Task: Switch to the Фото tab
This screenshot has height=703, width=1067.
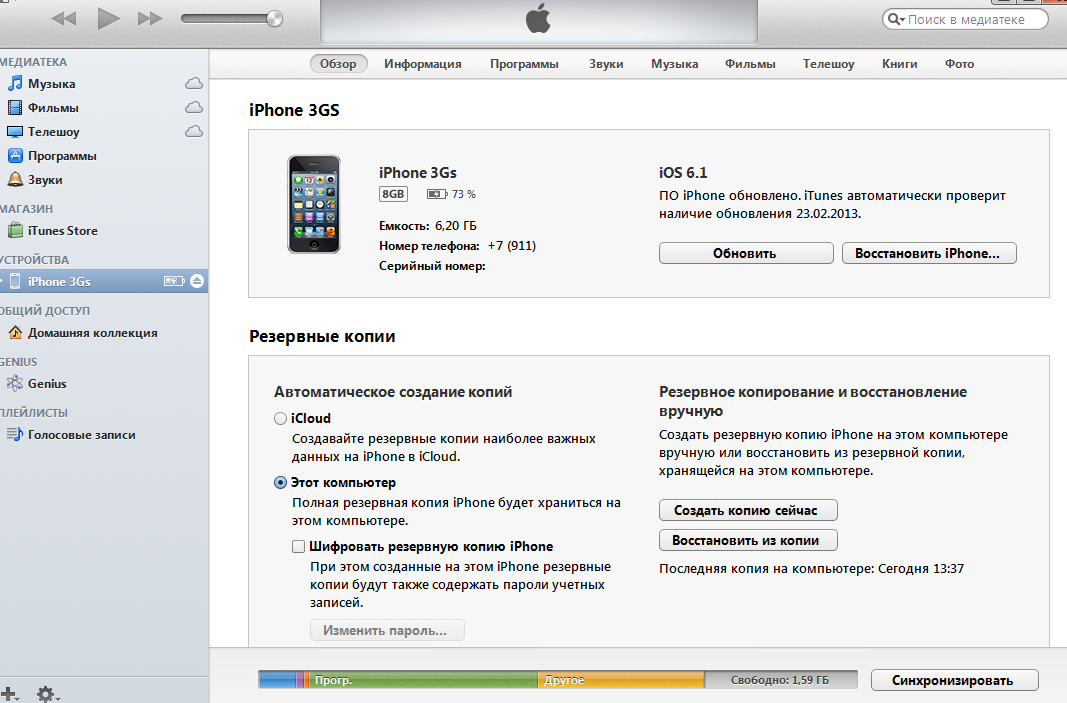Action: [959, 64]
